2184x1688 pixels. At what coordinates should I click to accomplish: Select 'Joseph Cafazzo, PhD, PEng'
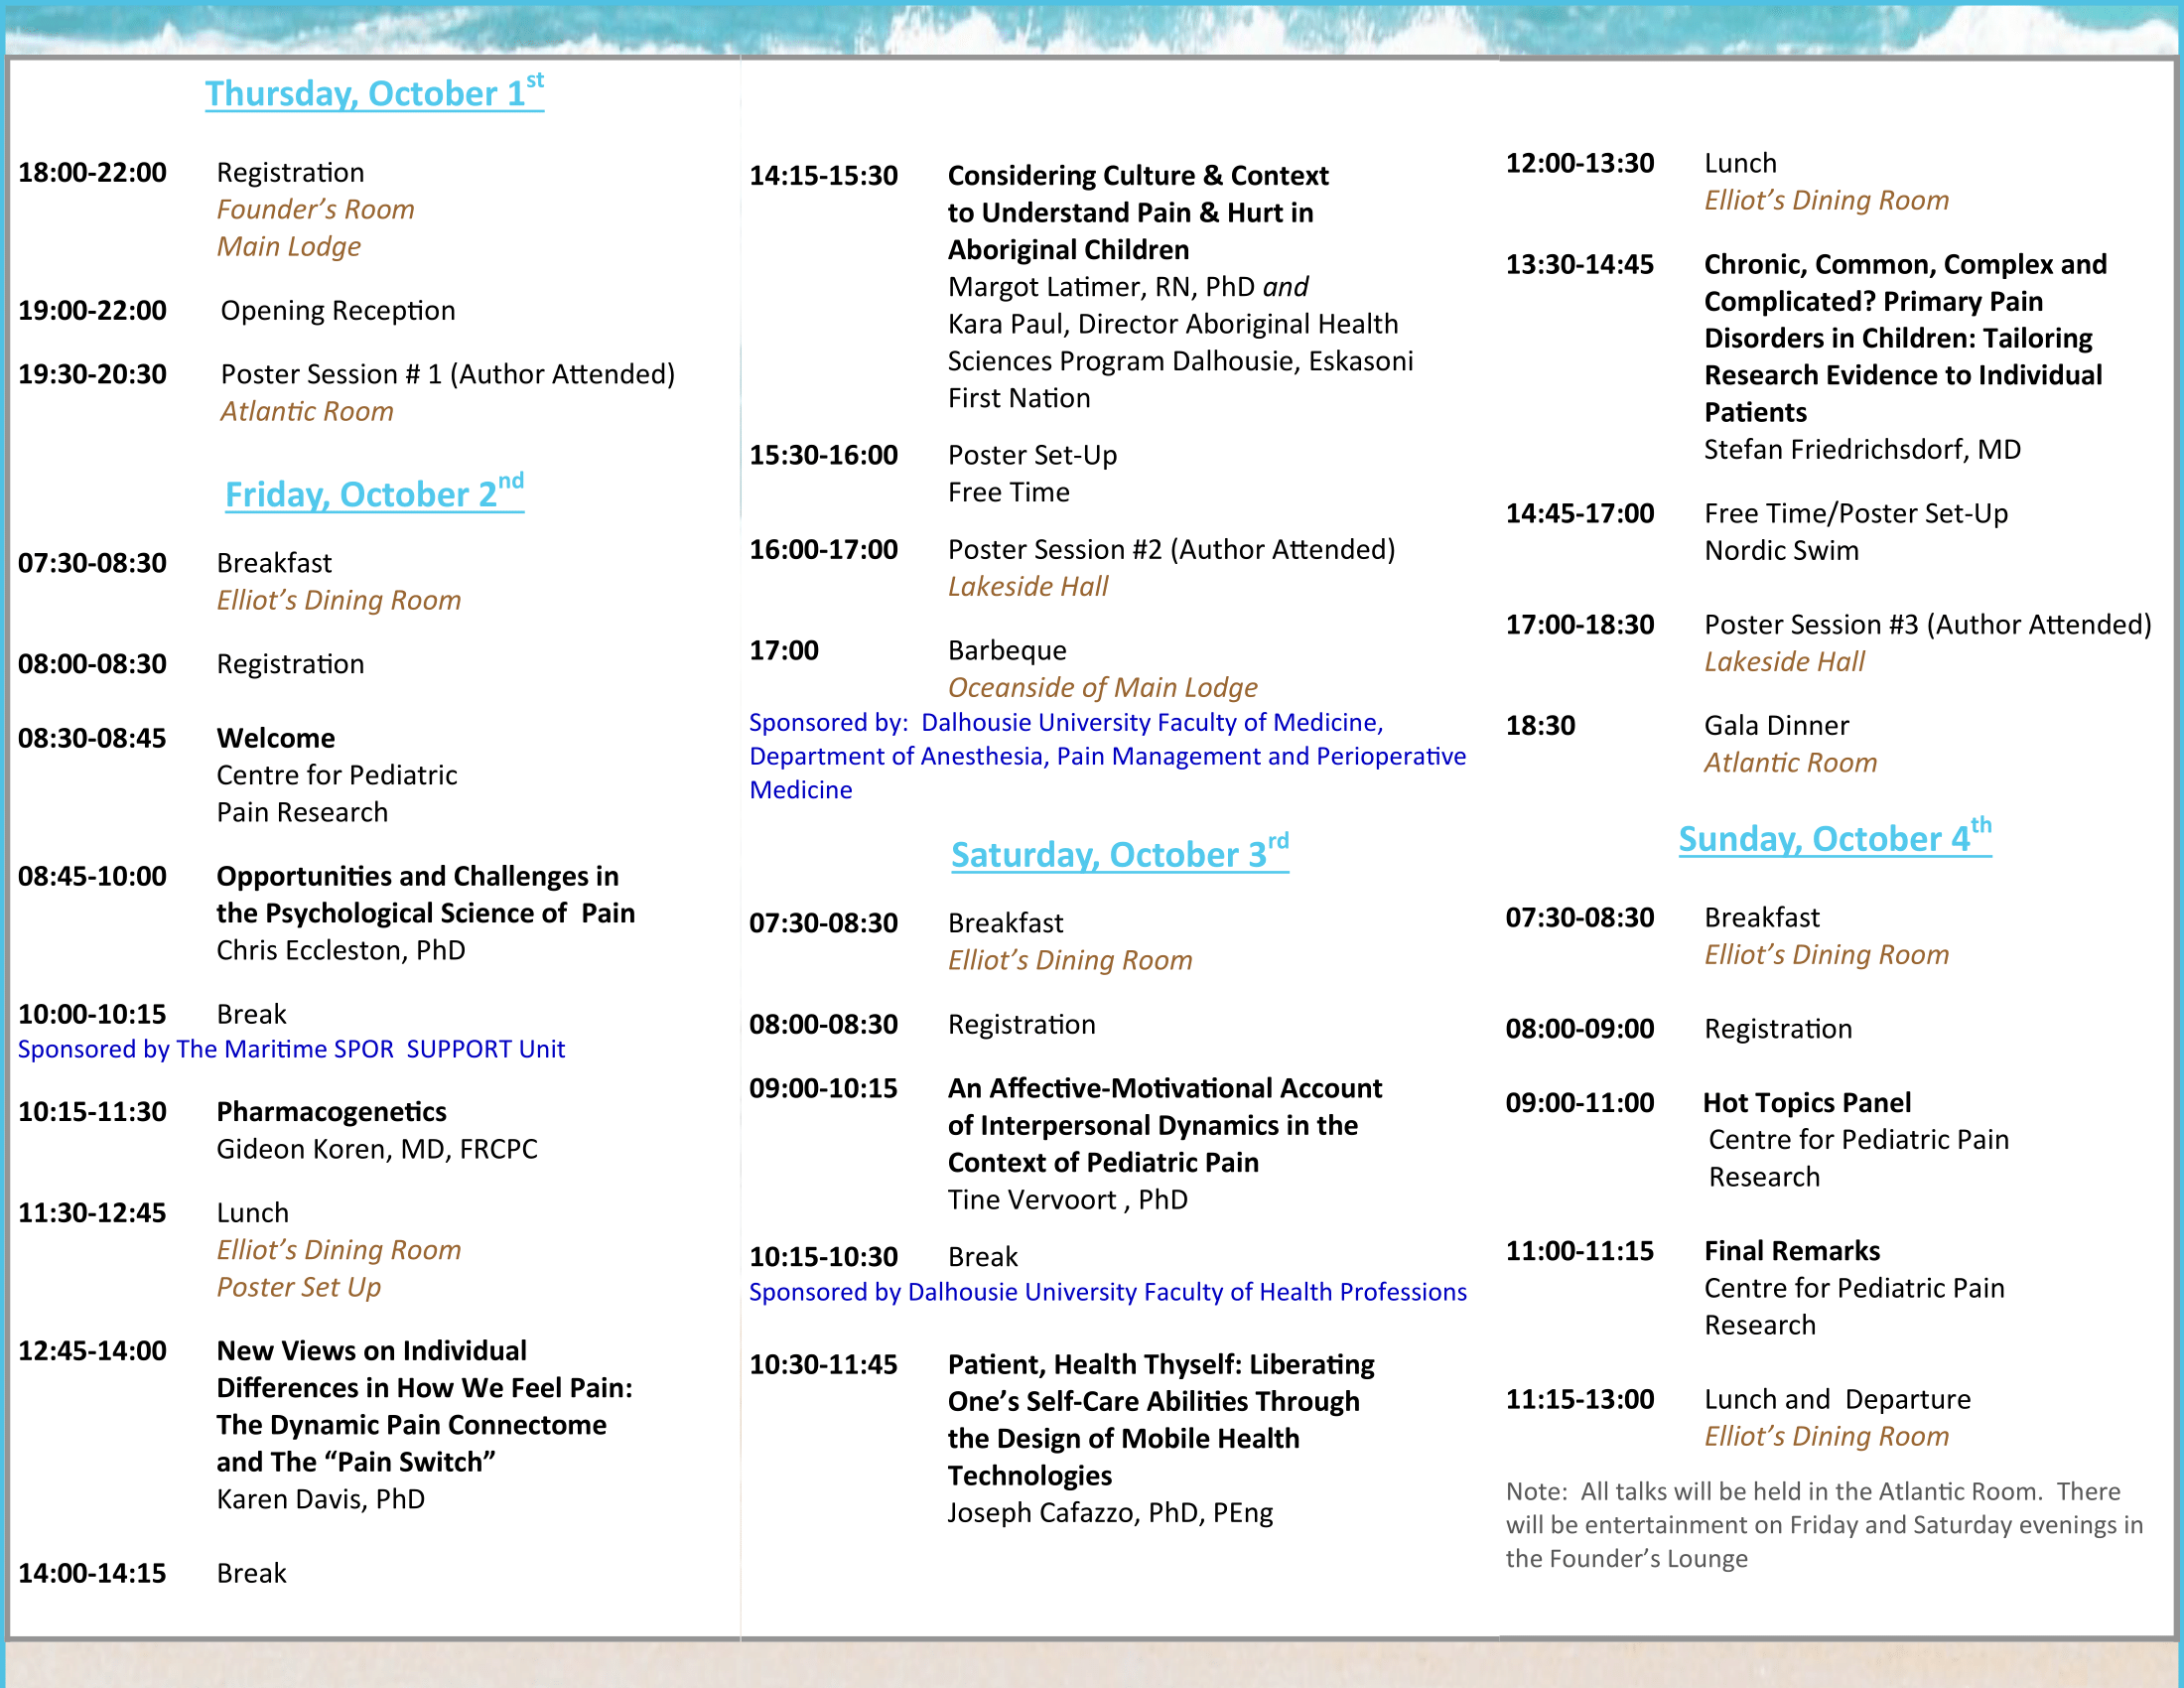click(1110, 1513)
